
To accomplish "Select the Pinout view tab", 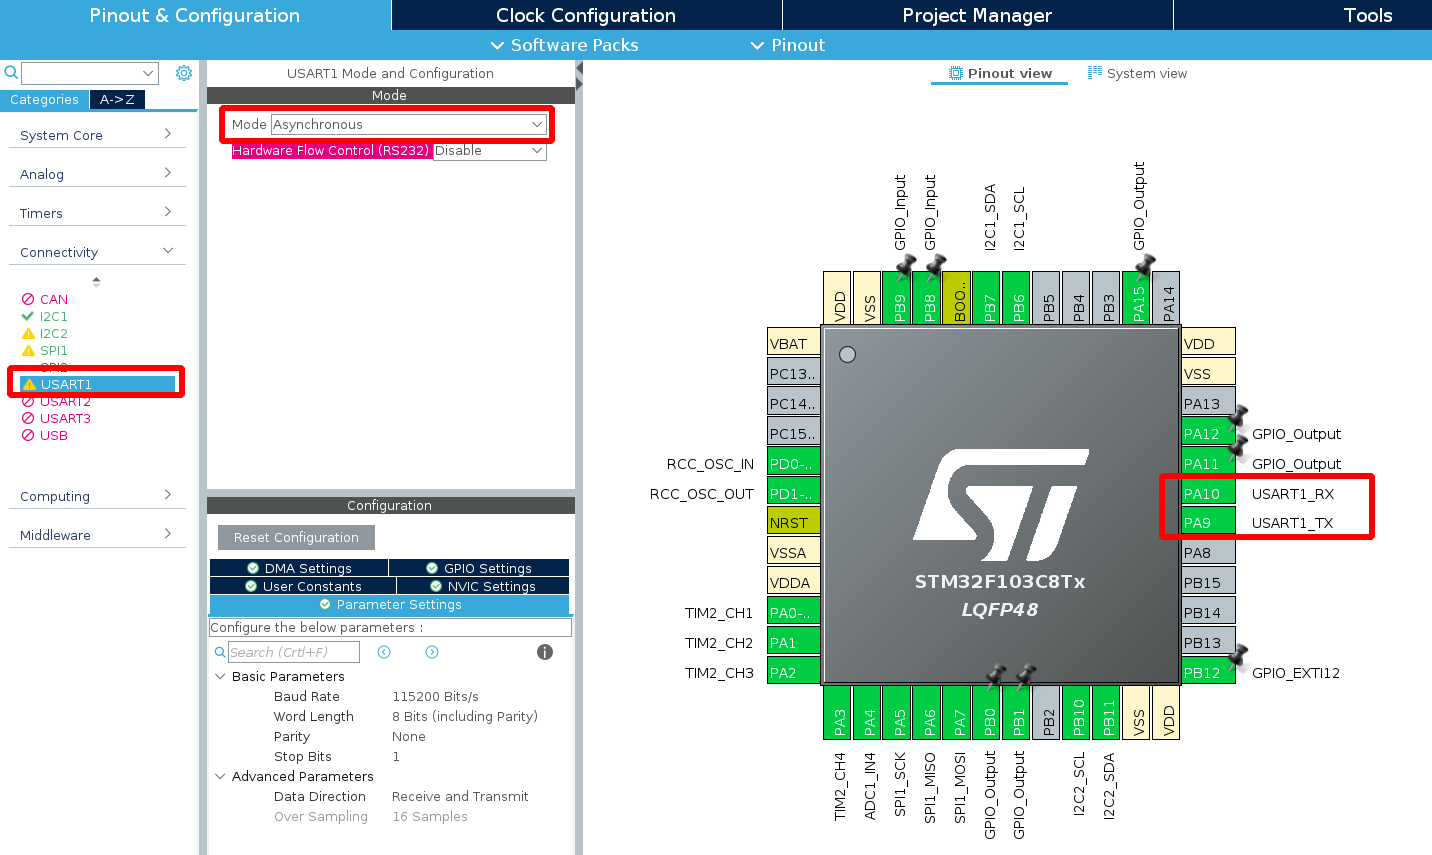I will point(1000,73).
